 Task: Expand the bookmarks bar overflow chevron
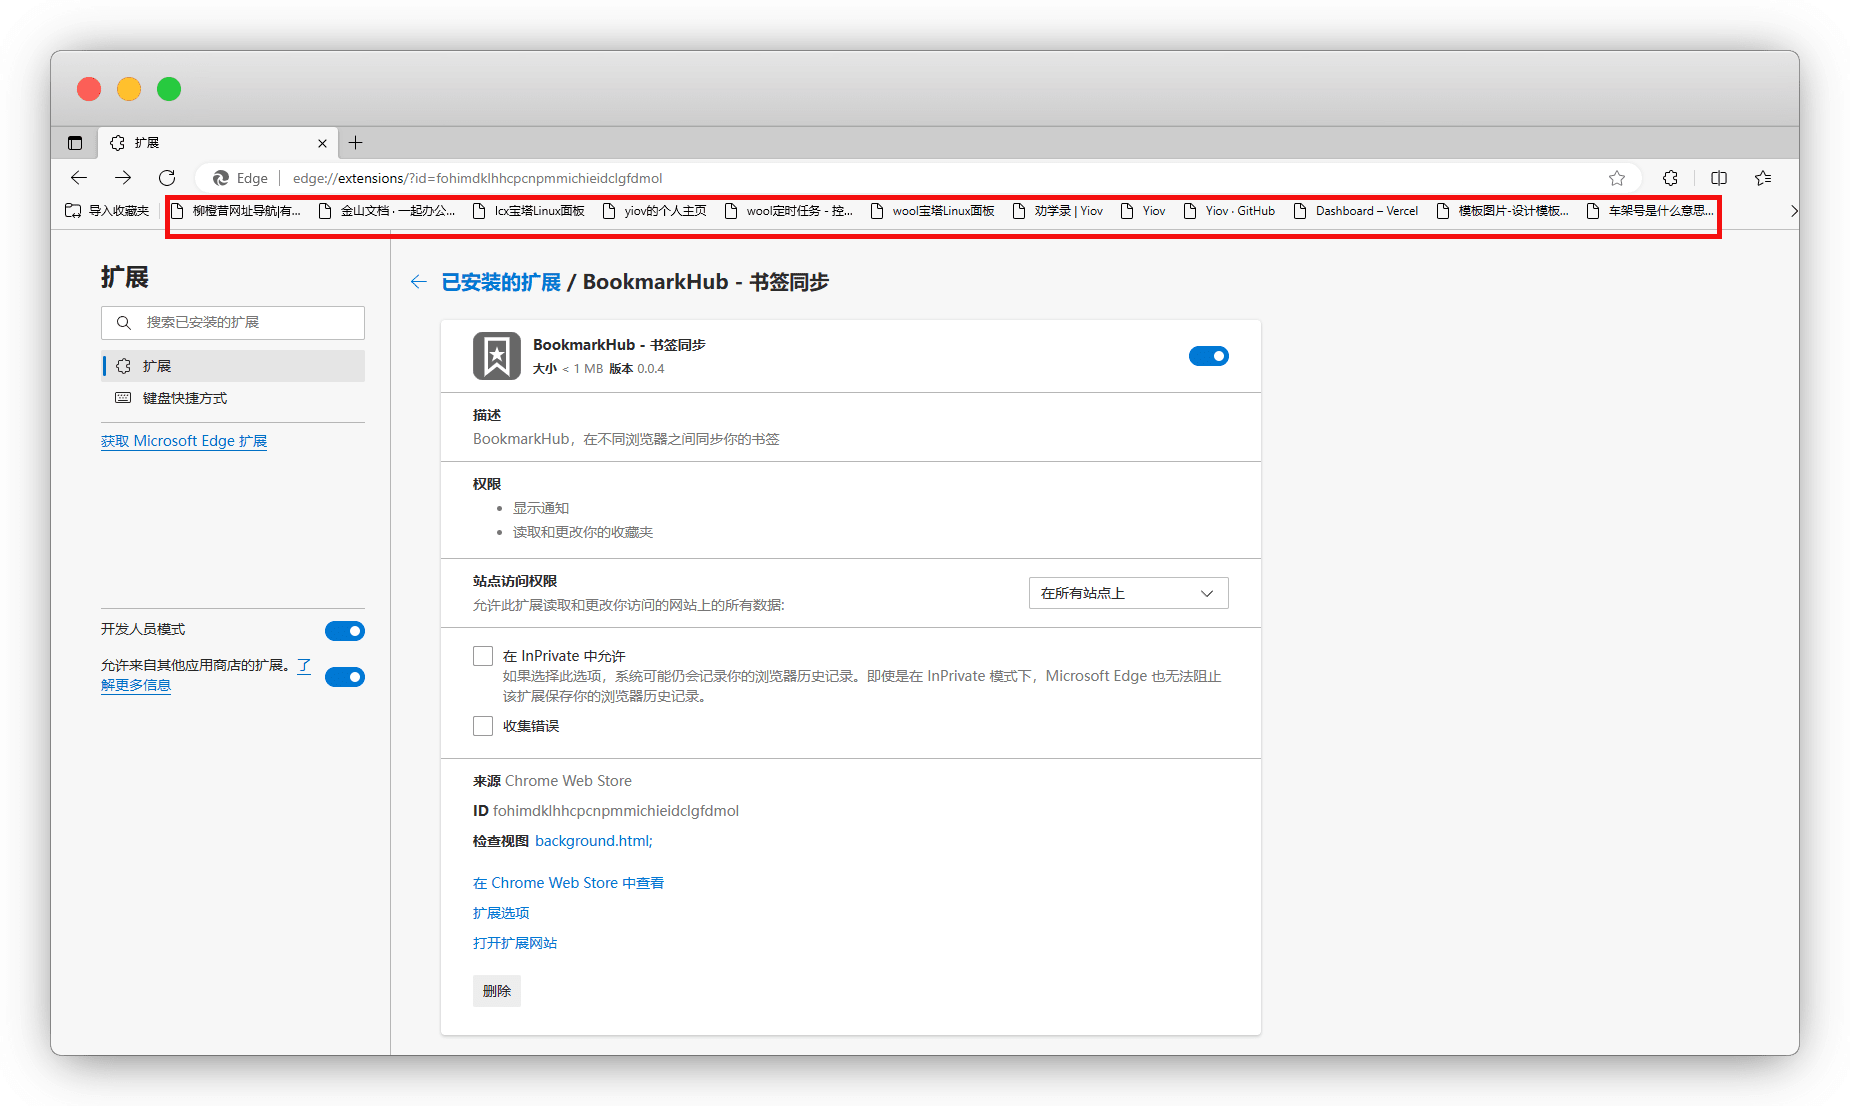click(x=1793, y=211)
